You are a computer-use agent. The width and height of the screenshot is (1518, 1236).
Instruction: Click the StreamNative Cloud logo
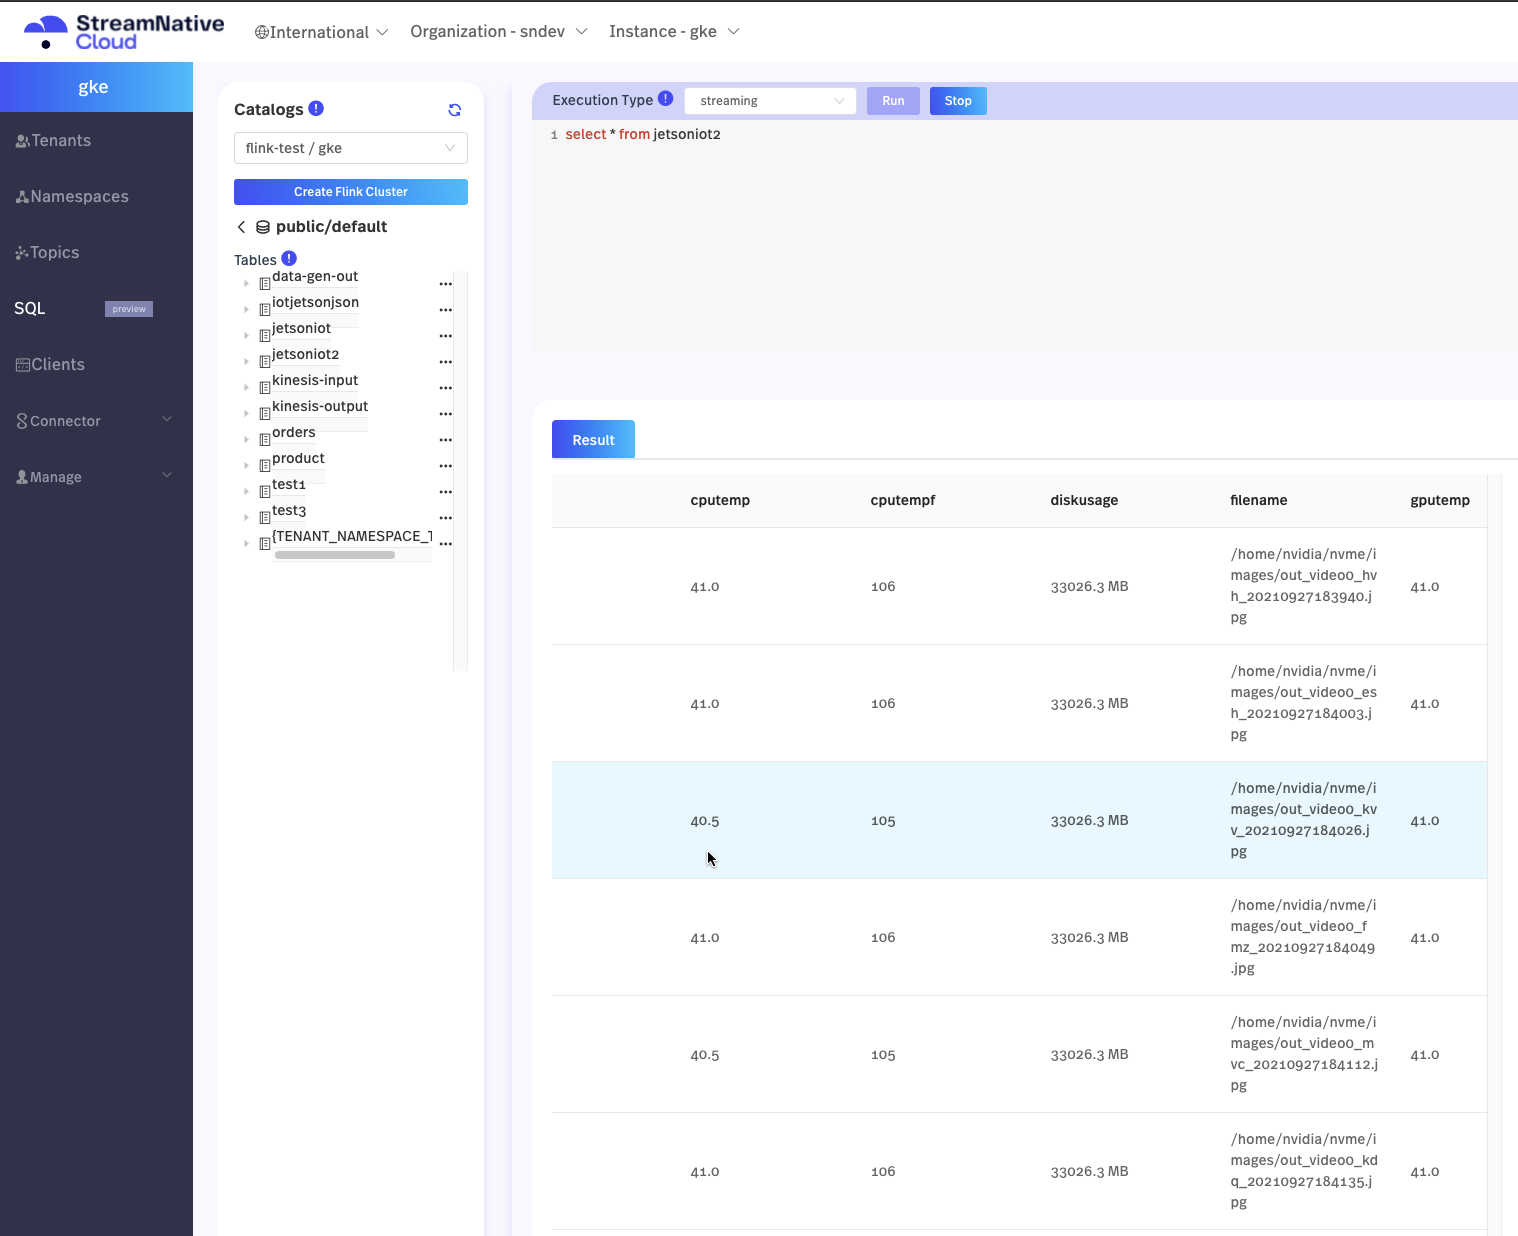[x=124, y=32]
